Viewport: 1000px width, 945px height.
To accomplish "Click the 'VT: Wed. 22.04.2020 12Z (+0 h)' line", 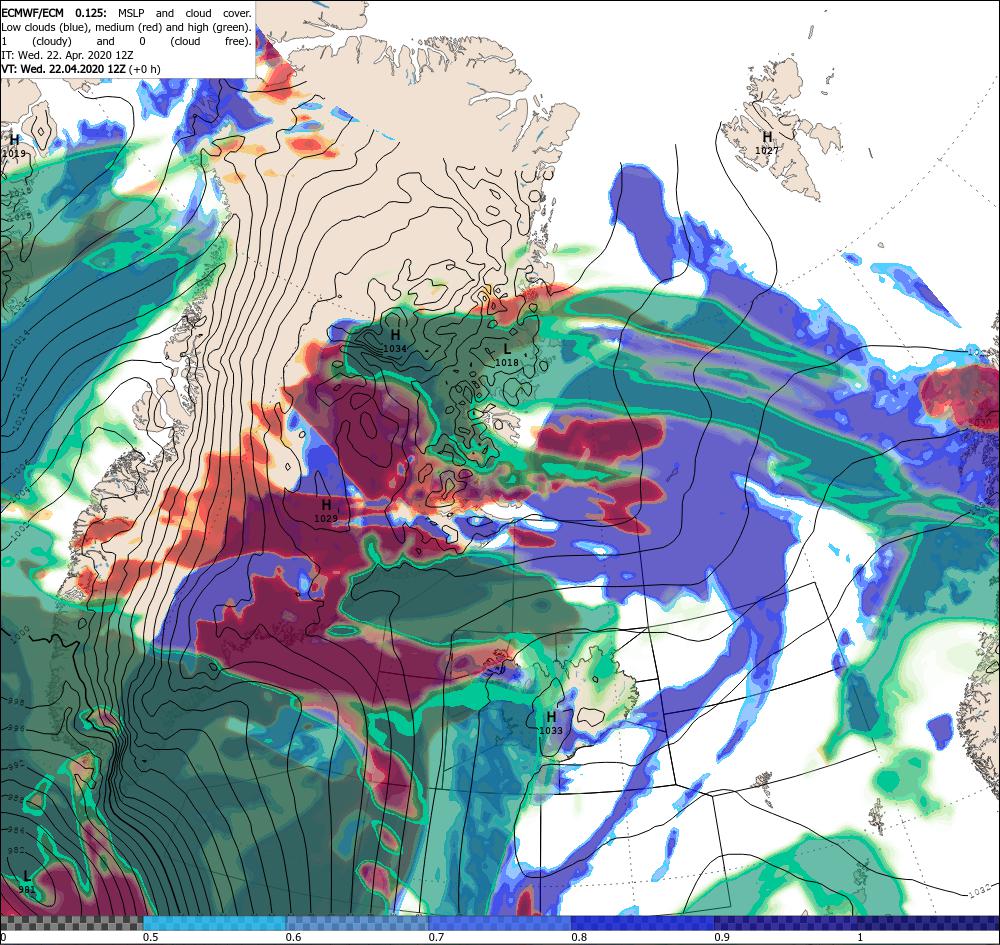I will click(81, 69).
